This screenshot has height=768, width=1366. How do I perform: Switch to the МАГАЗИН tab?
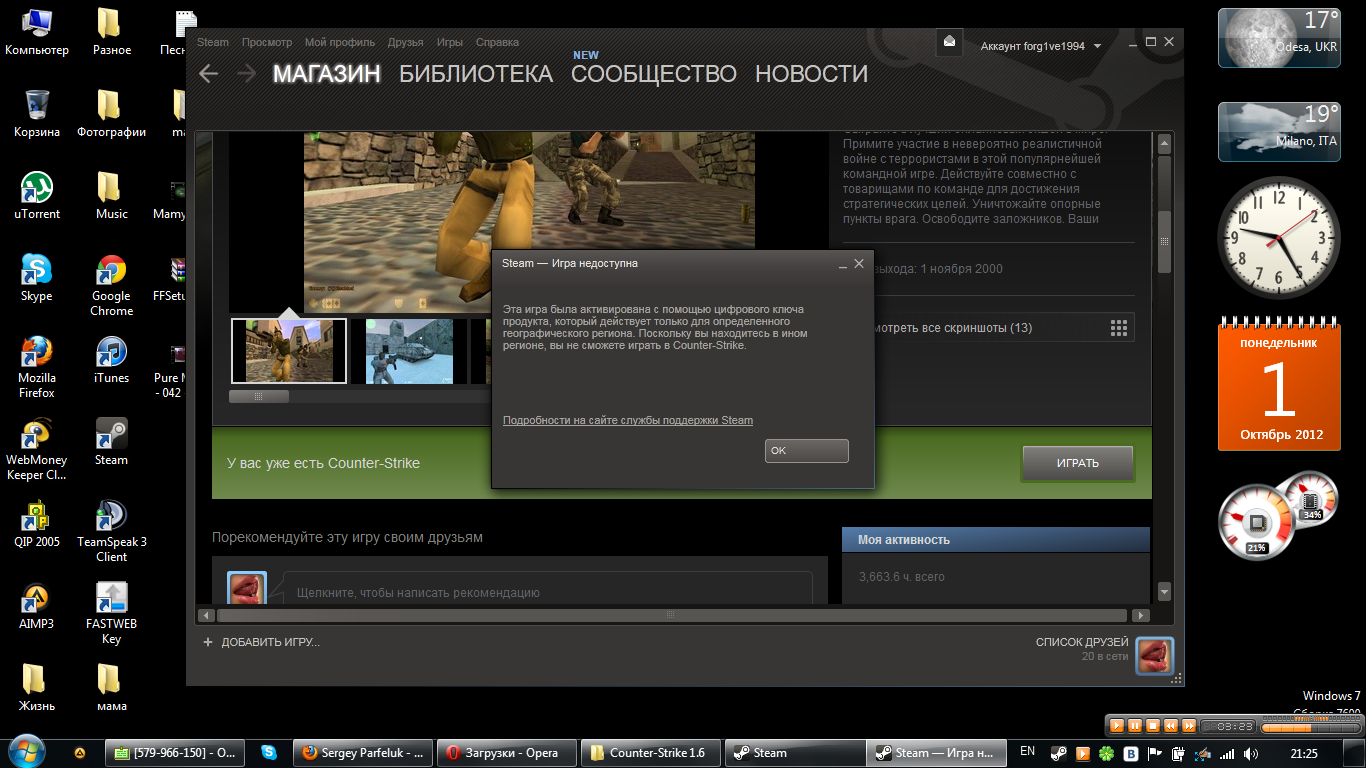327,74
